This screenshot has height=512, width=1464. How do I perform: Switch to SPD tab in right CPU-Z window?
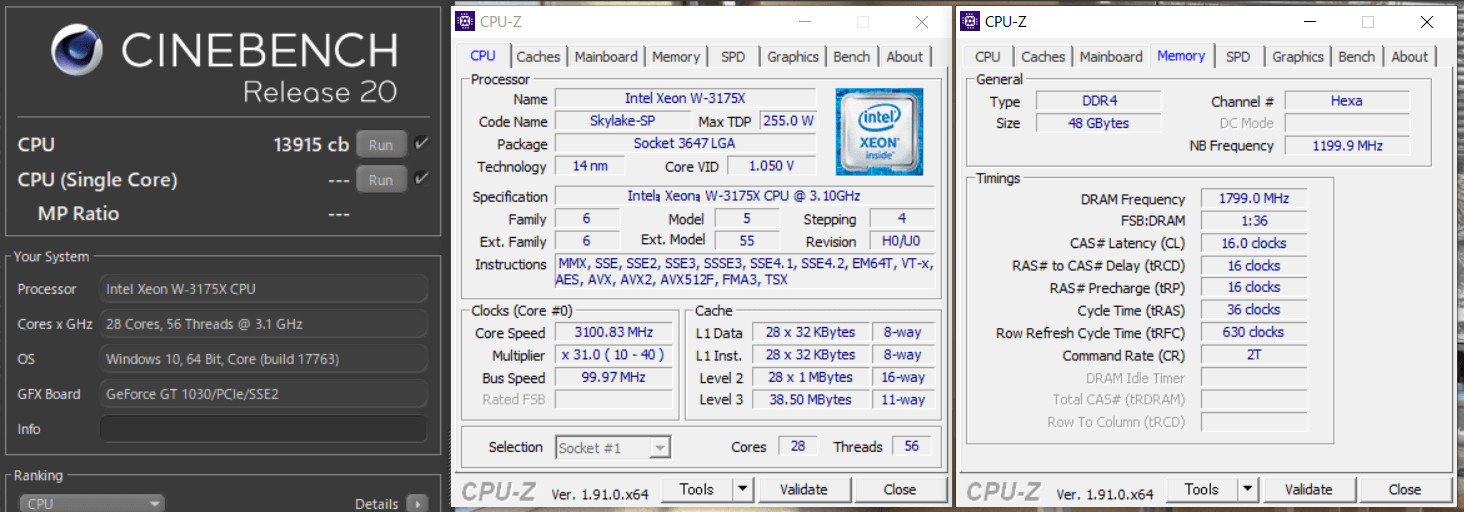coord(1238,57)
